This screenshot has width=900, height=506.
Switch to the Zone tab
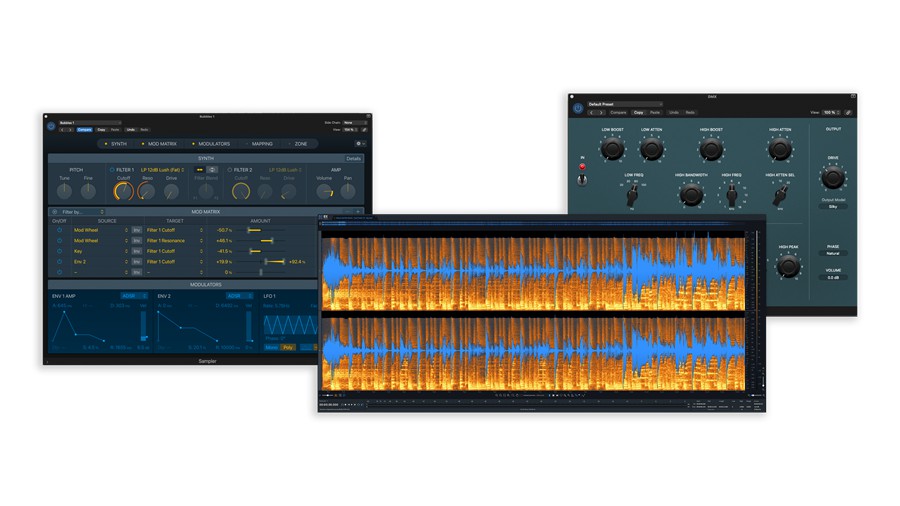point(300,144)
